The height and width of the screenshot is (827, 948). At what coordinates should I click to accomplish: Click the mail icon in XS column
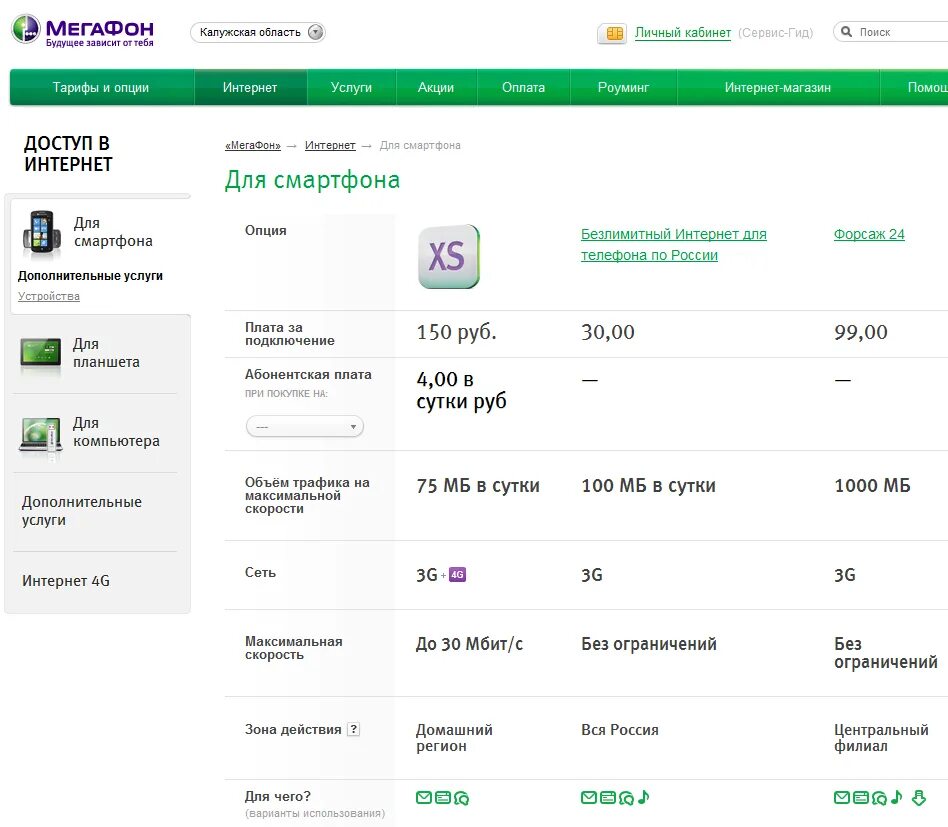coord(424,797)
